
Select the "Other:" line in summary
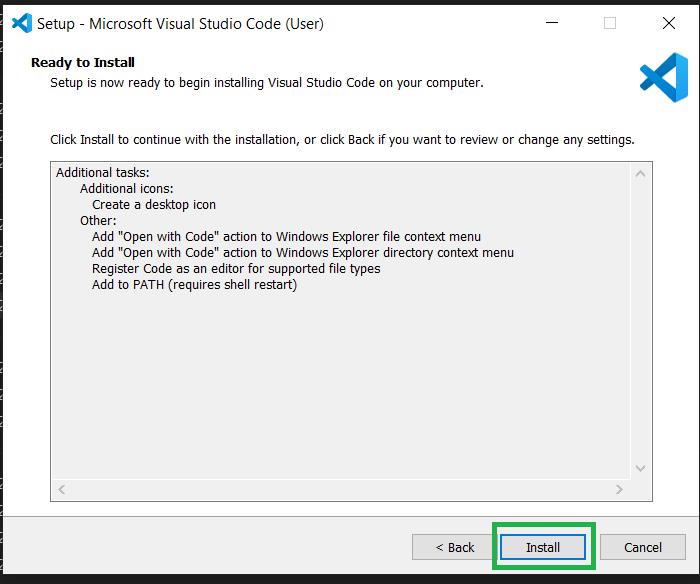[98, 221]
